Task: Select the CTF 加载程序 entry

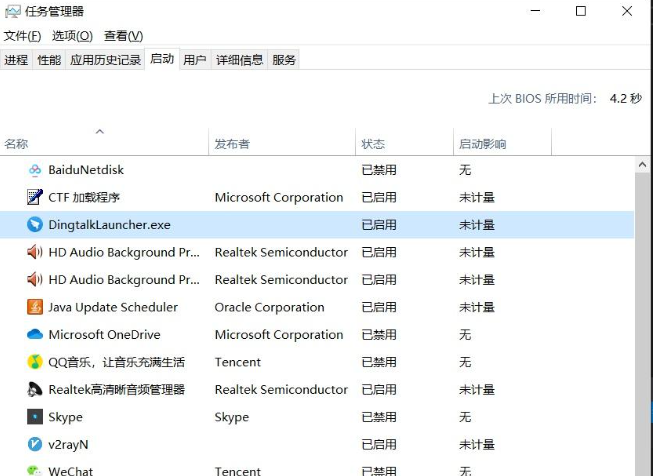Action: (84, 197)
